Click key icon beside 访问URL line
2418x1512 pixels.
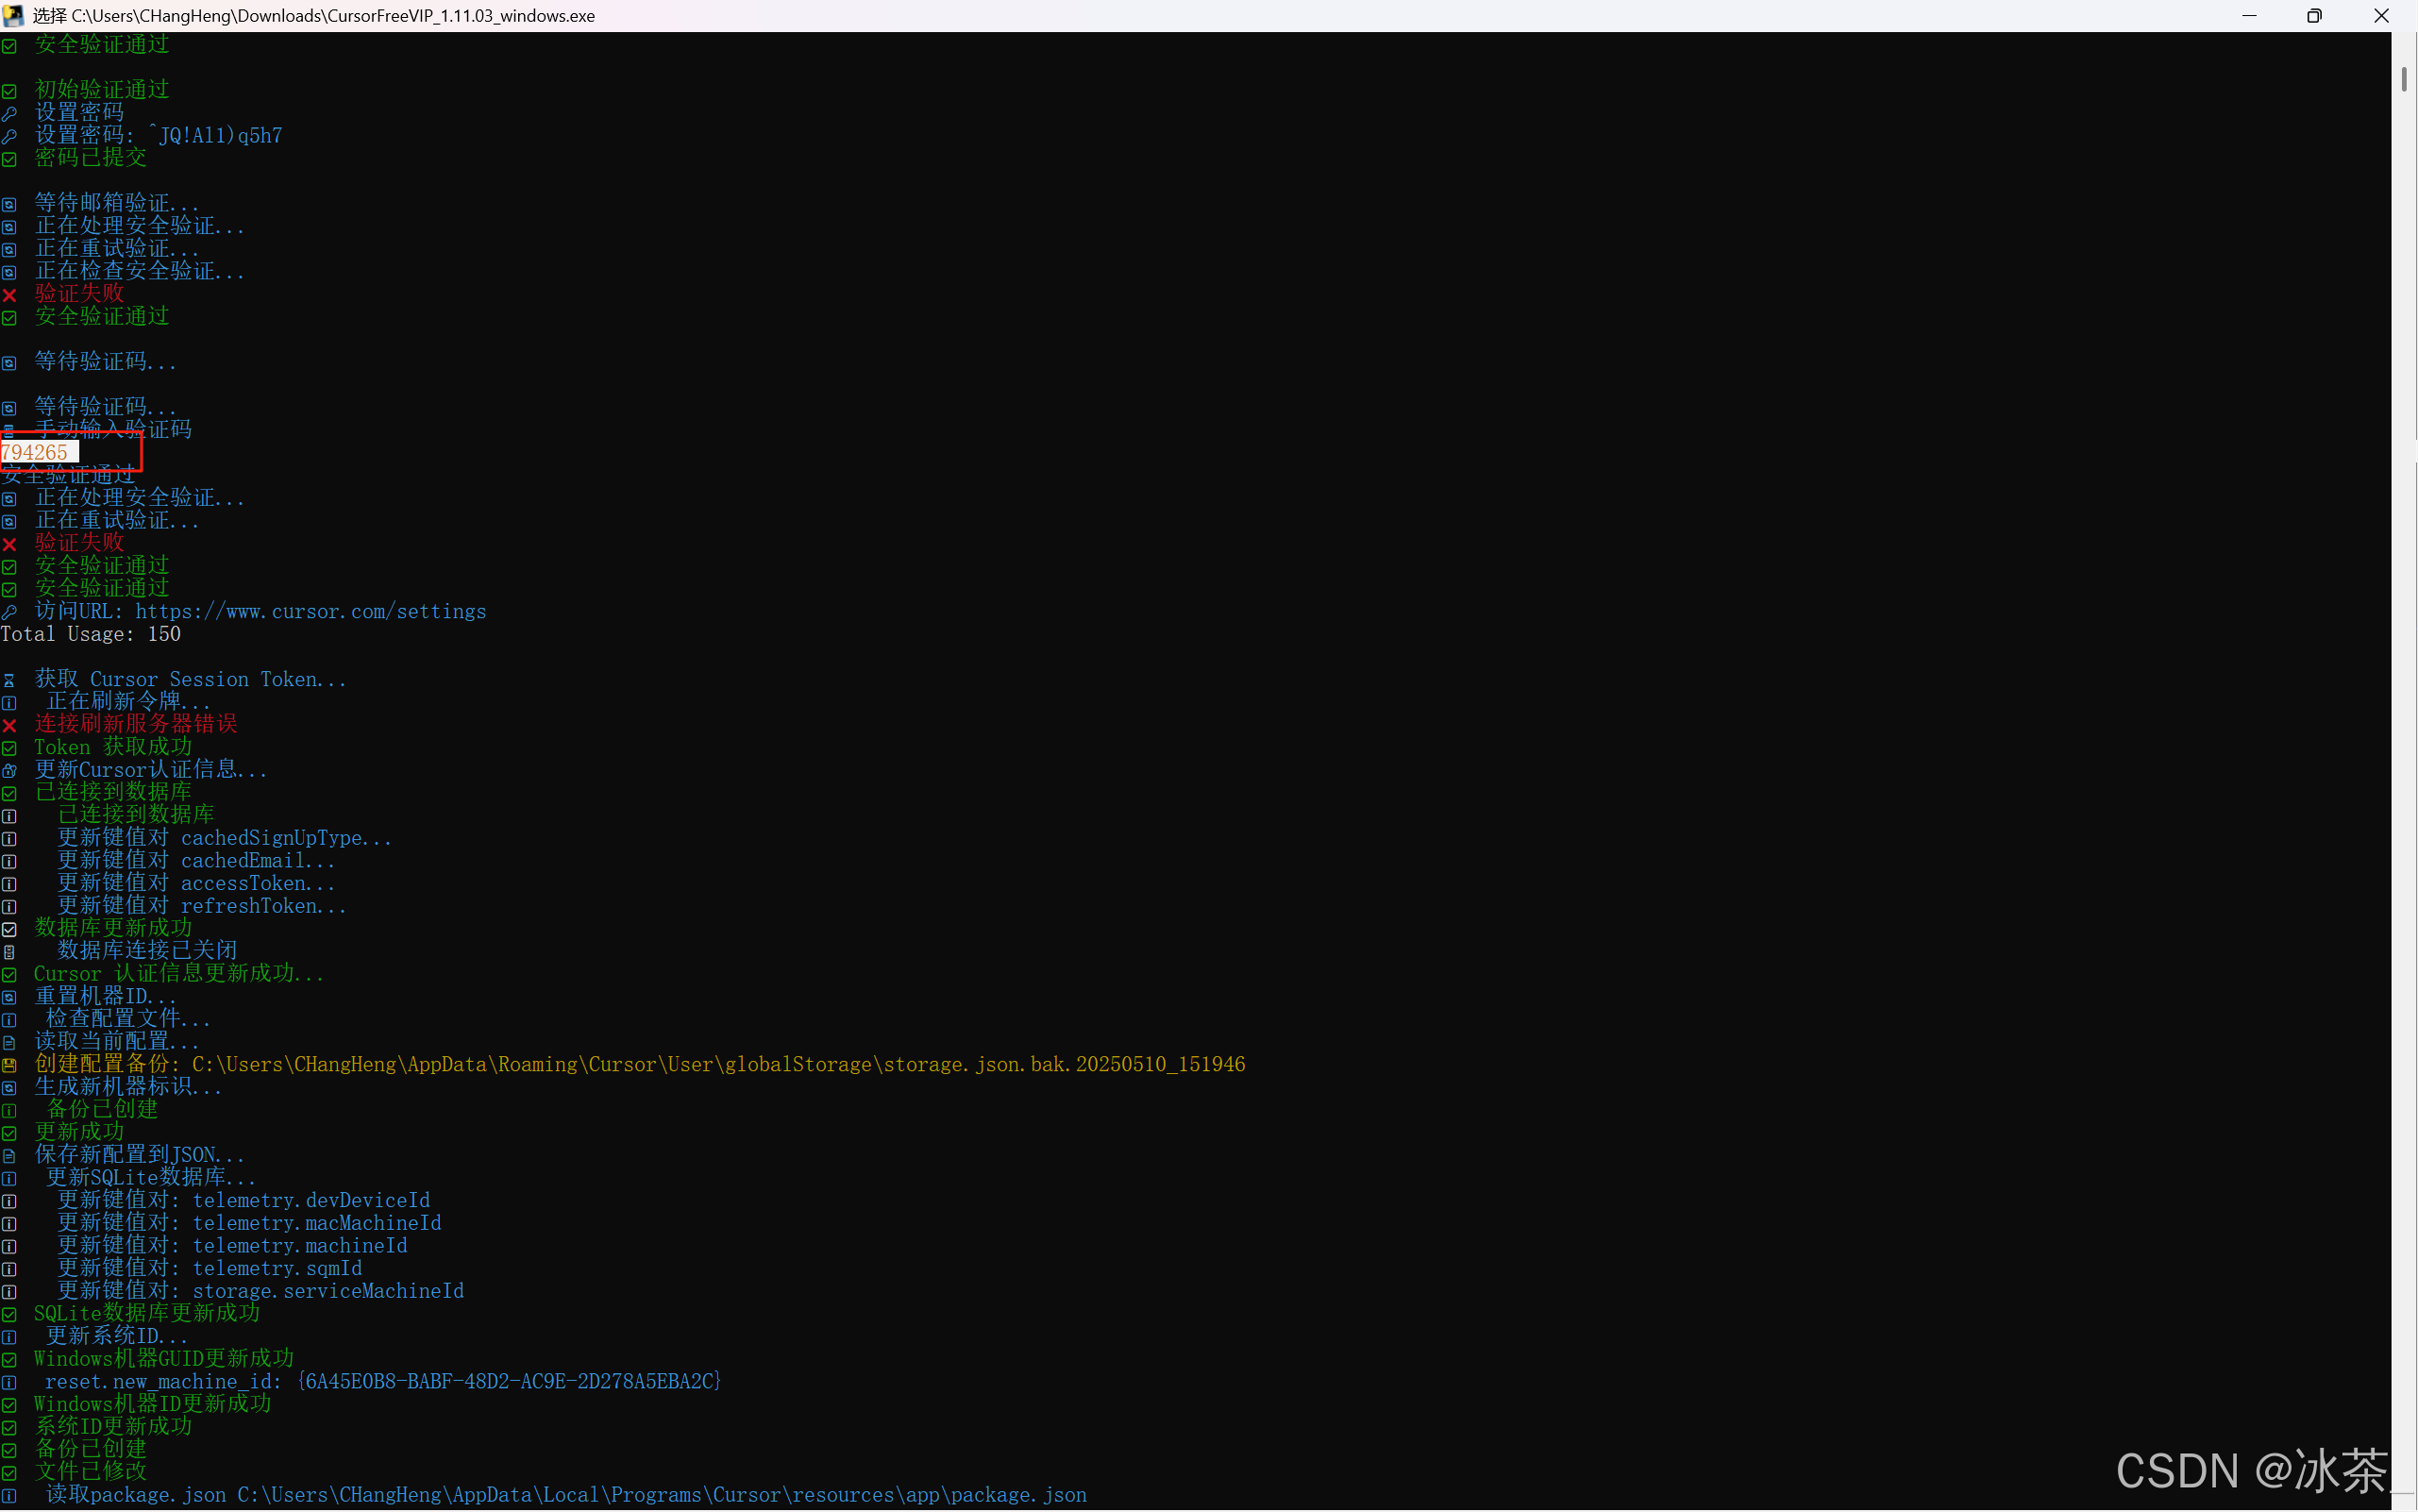(9, 612)
